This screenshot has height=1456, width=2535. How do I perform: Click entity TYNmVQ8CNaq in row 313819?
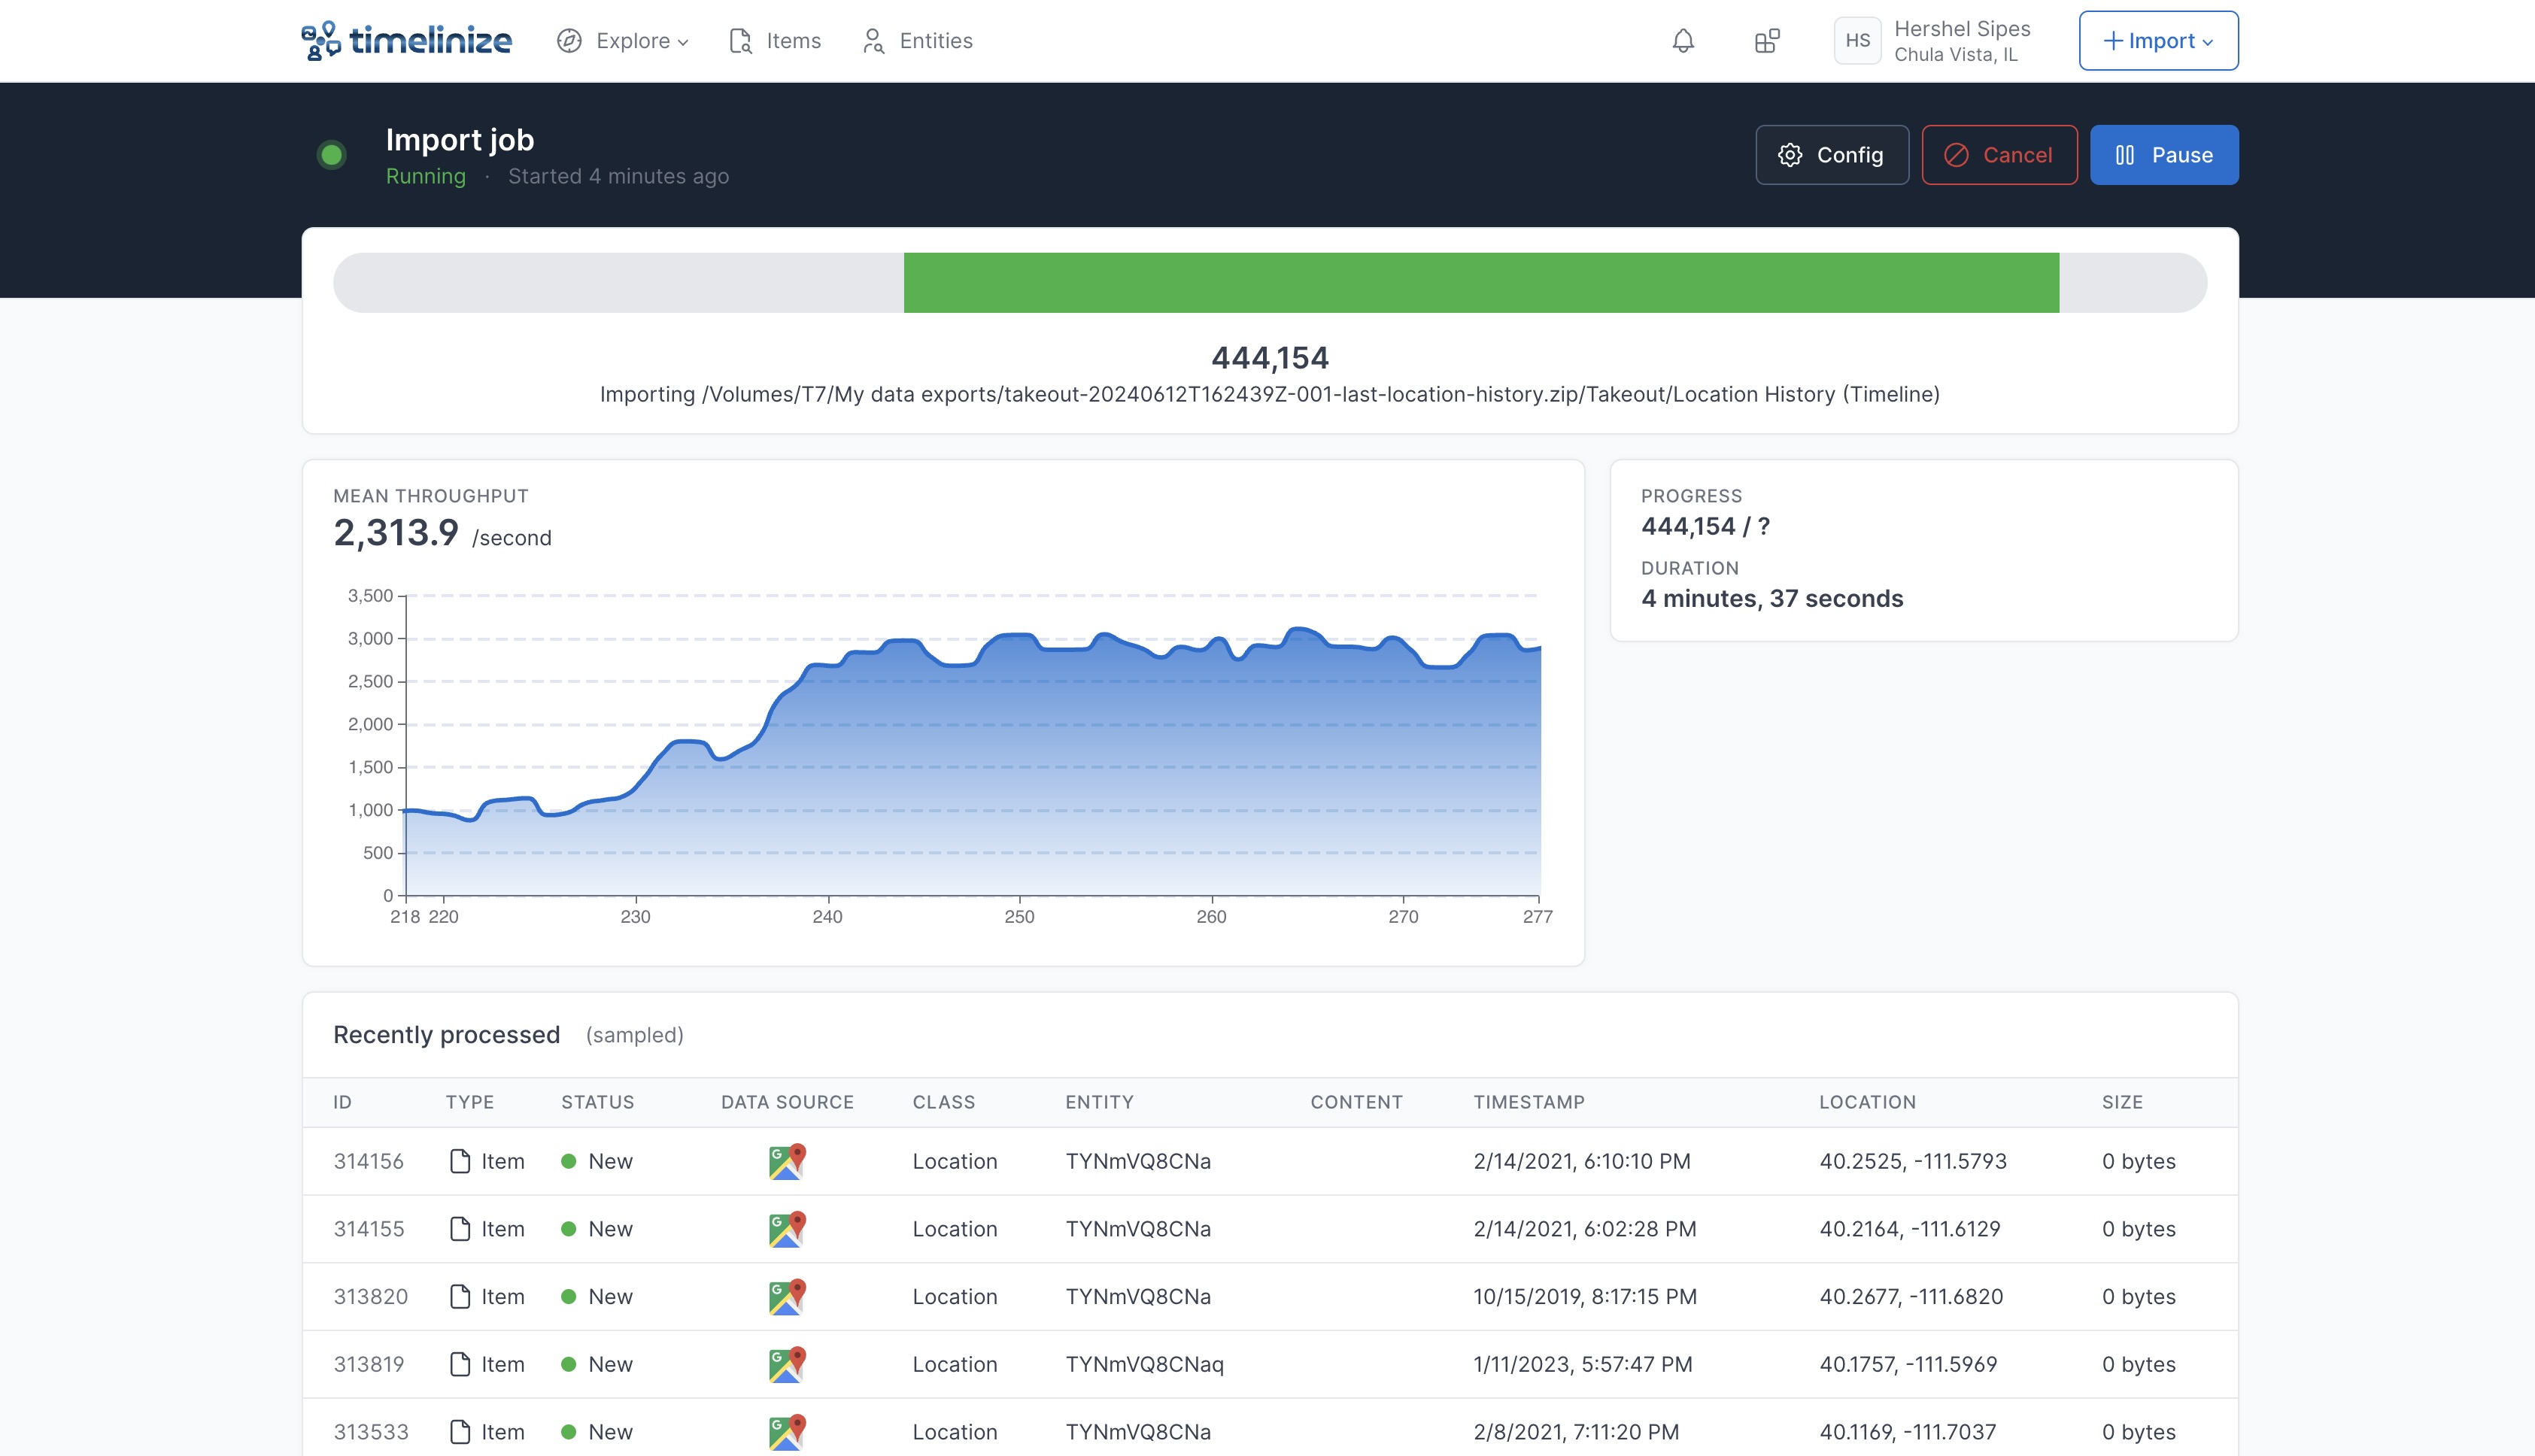click(x=1144, y=1364)
